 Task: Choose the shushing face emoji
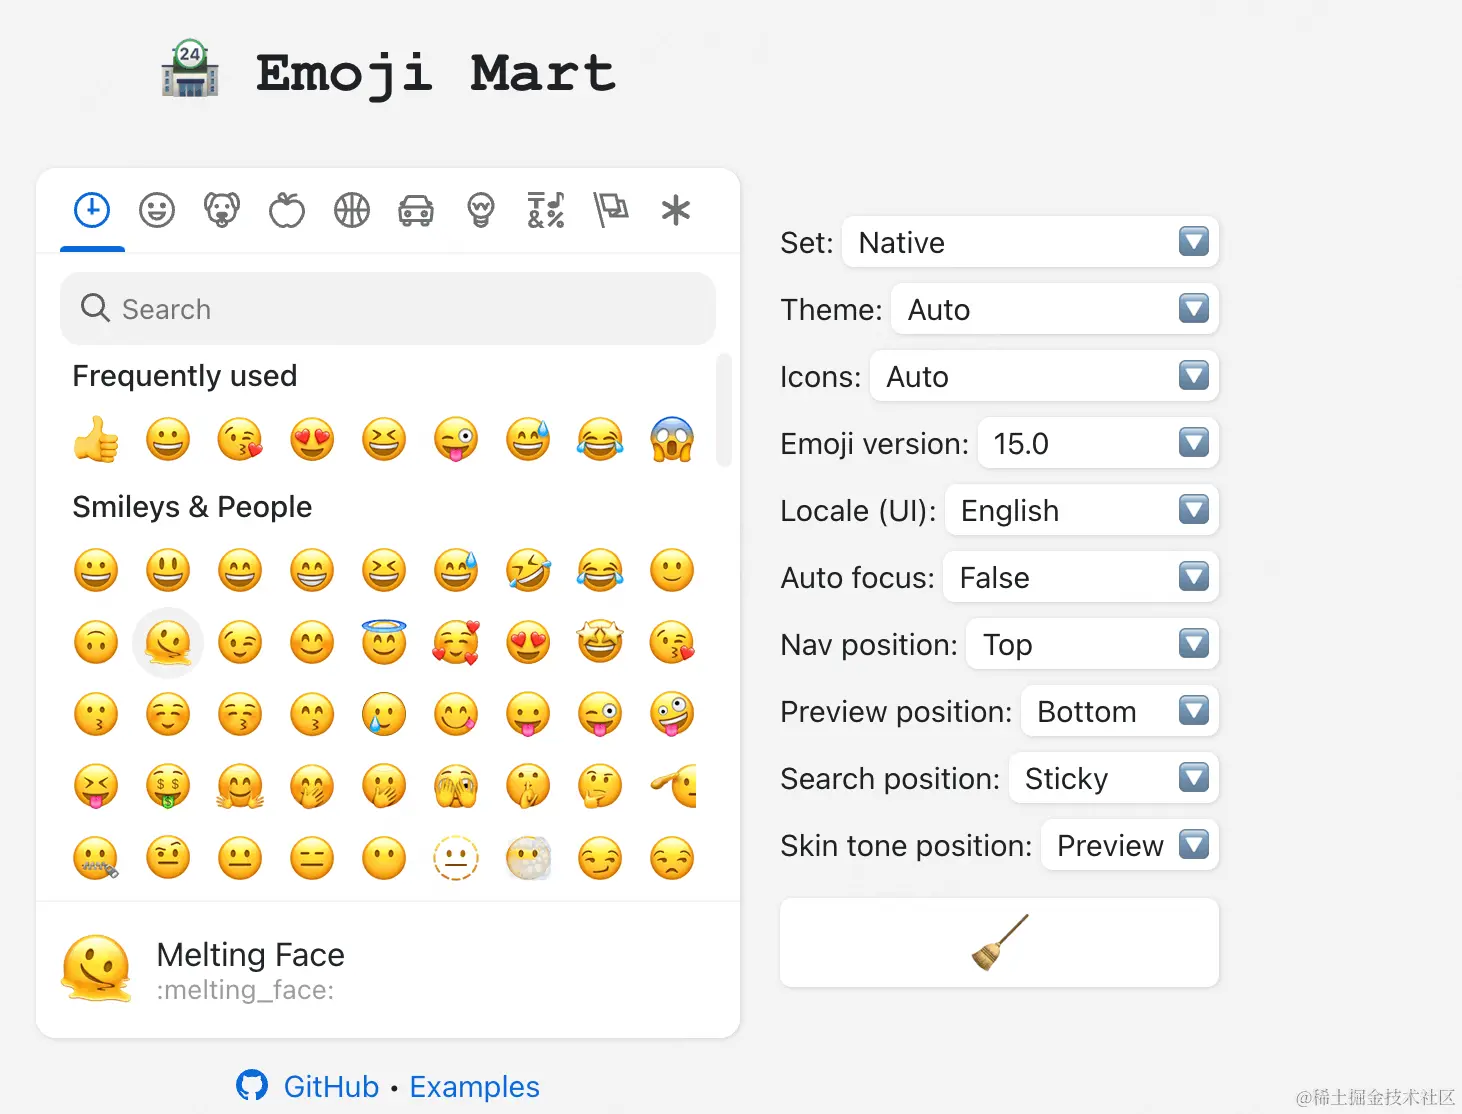click(528, 787)
